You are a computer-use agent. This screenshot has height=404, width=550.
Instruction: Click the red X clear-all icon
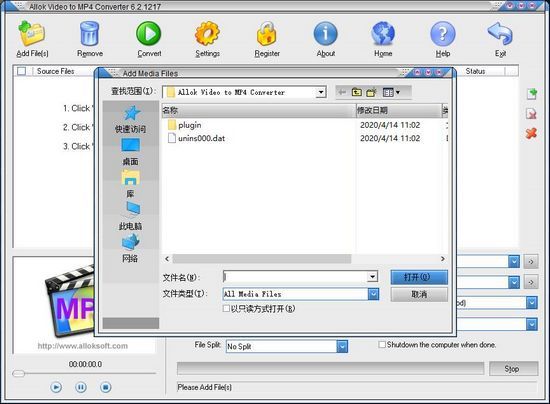[x=531, y=133]
